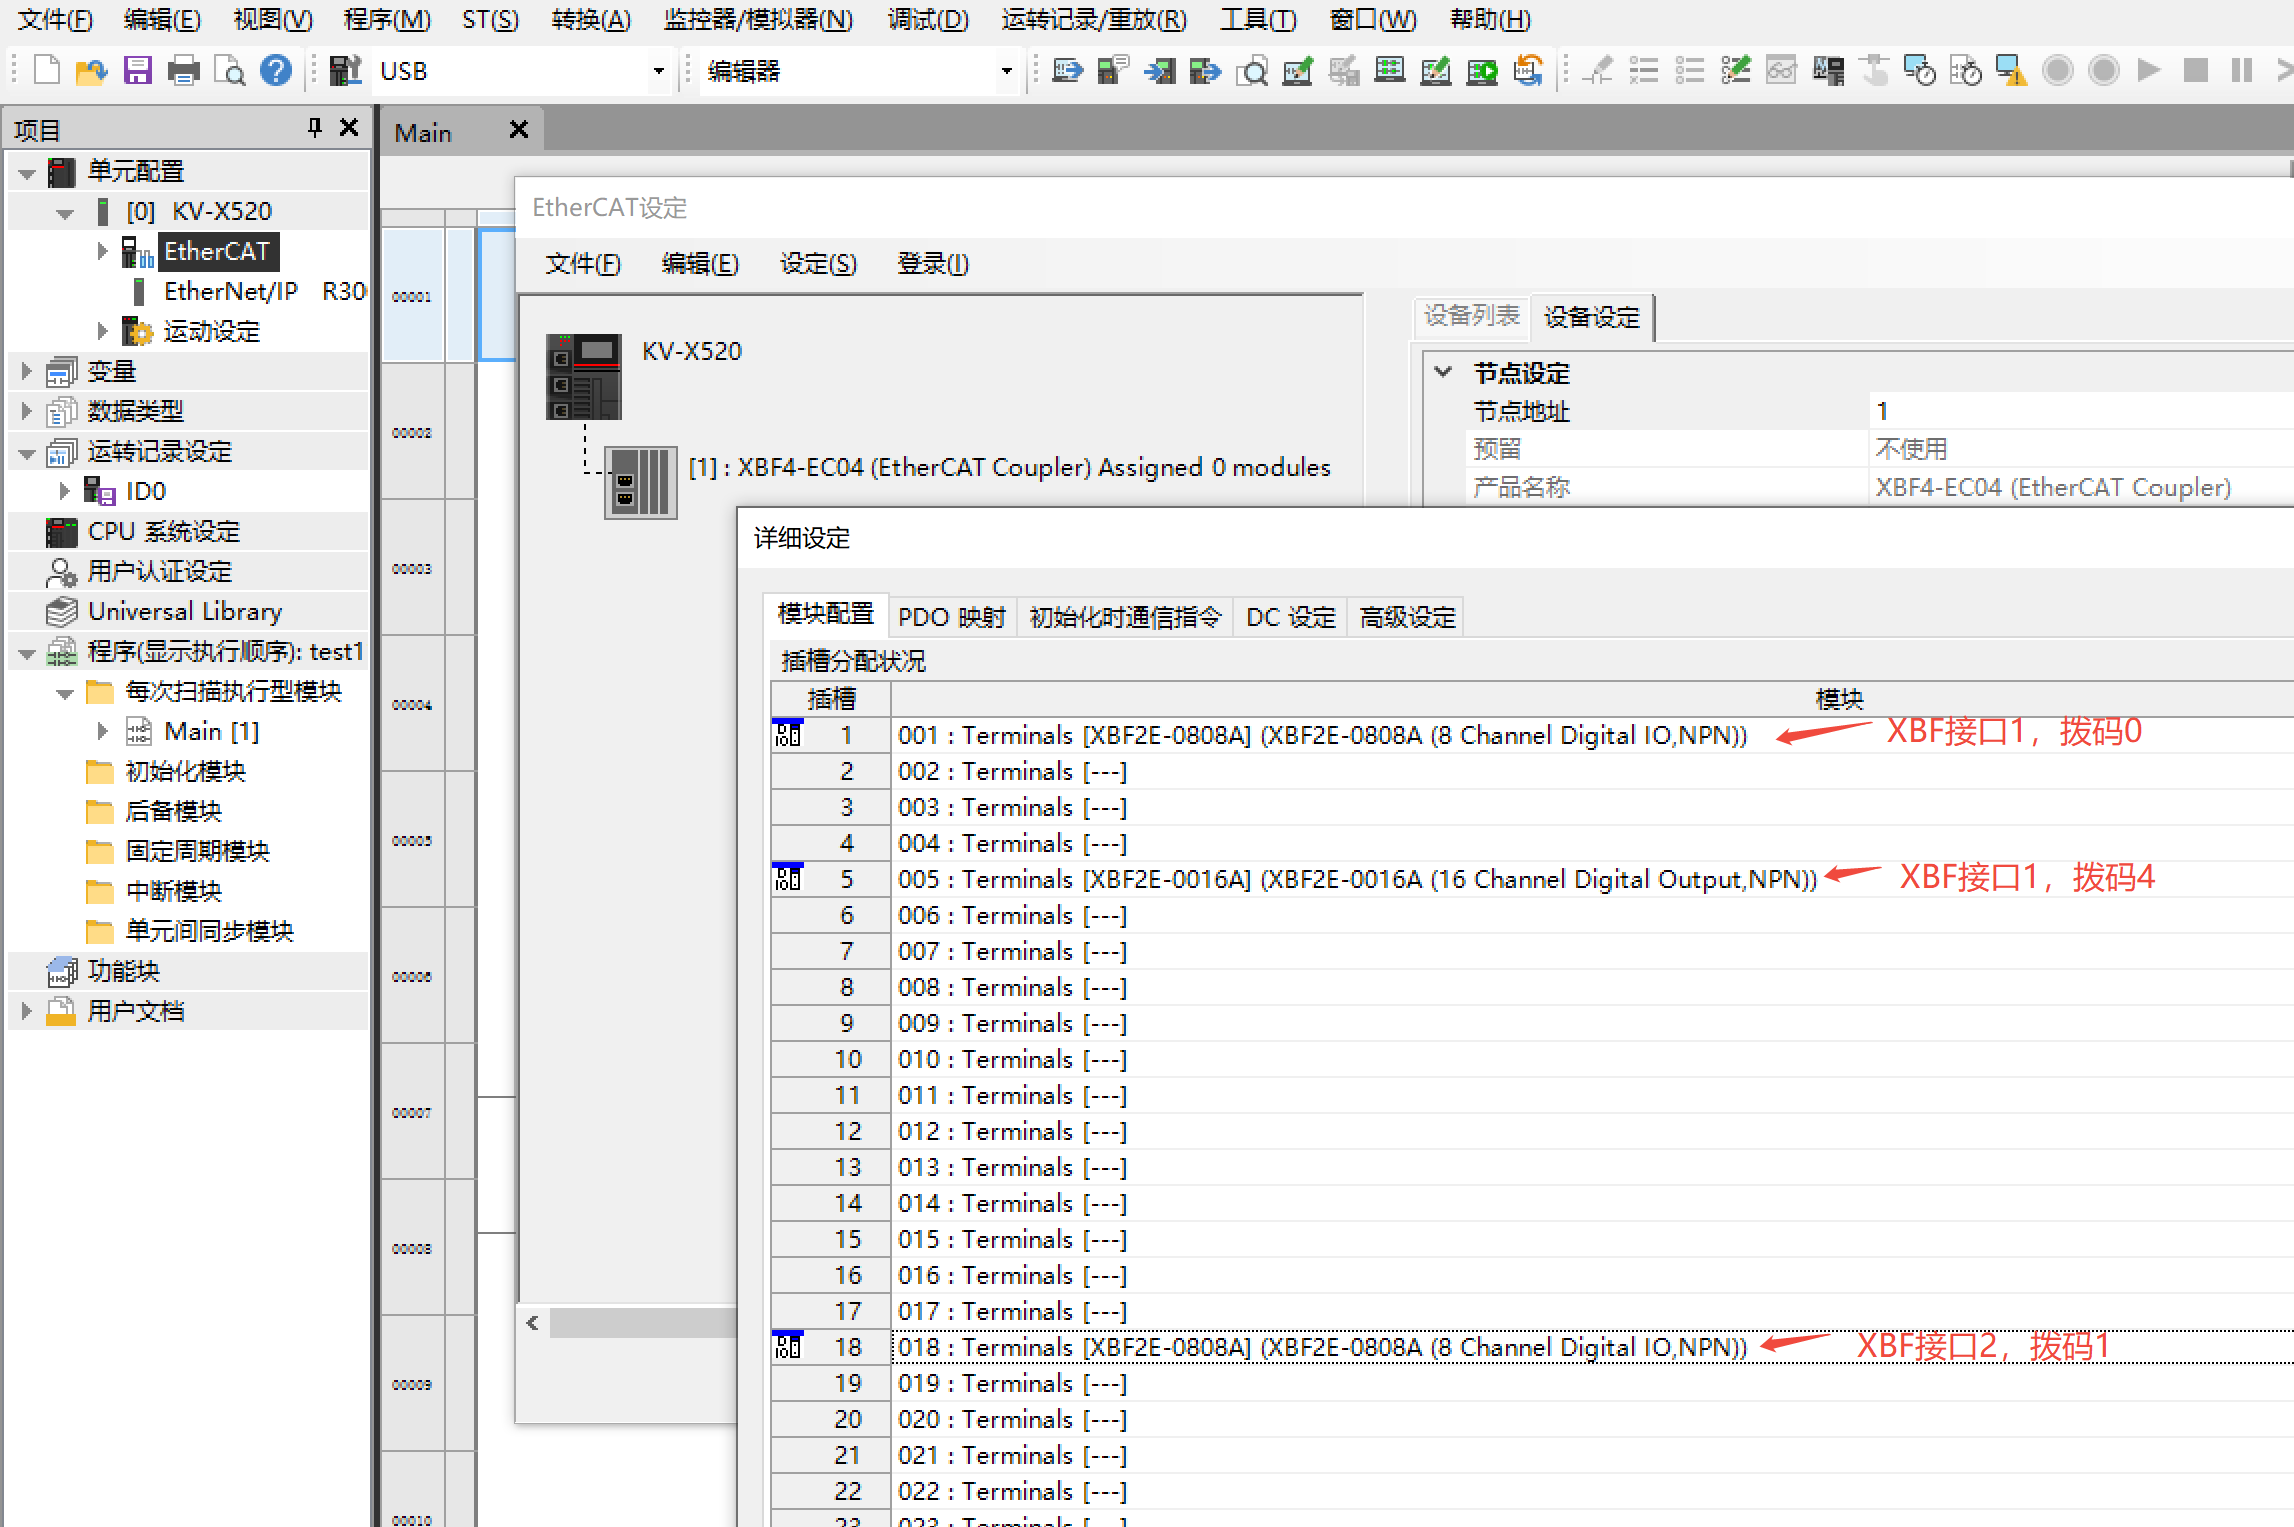
Task: Collapse the 节点设定 section
Action: coord(1443,372)
